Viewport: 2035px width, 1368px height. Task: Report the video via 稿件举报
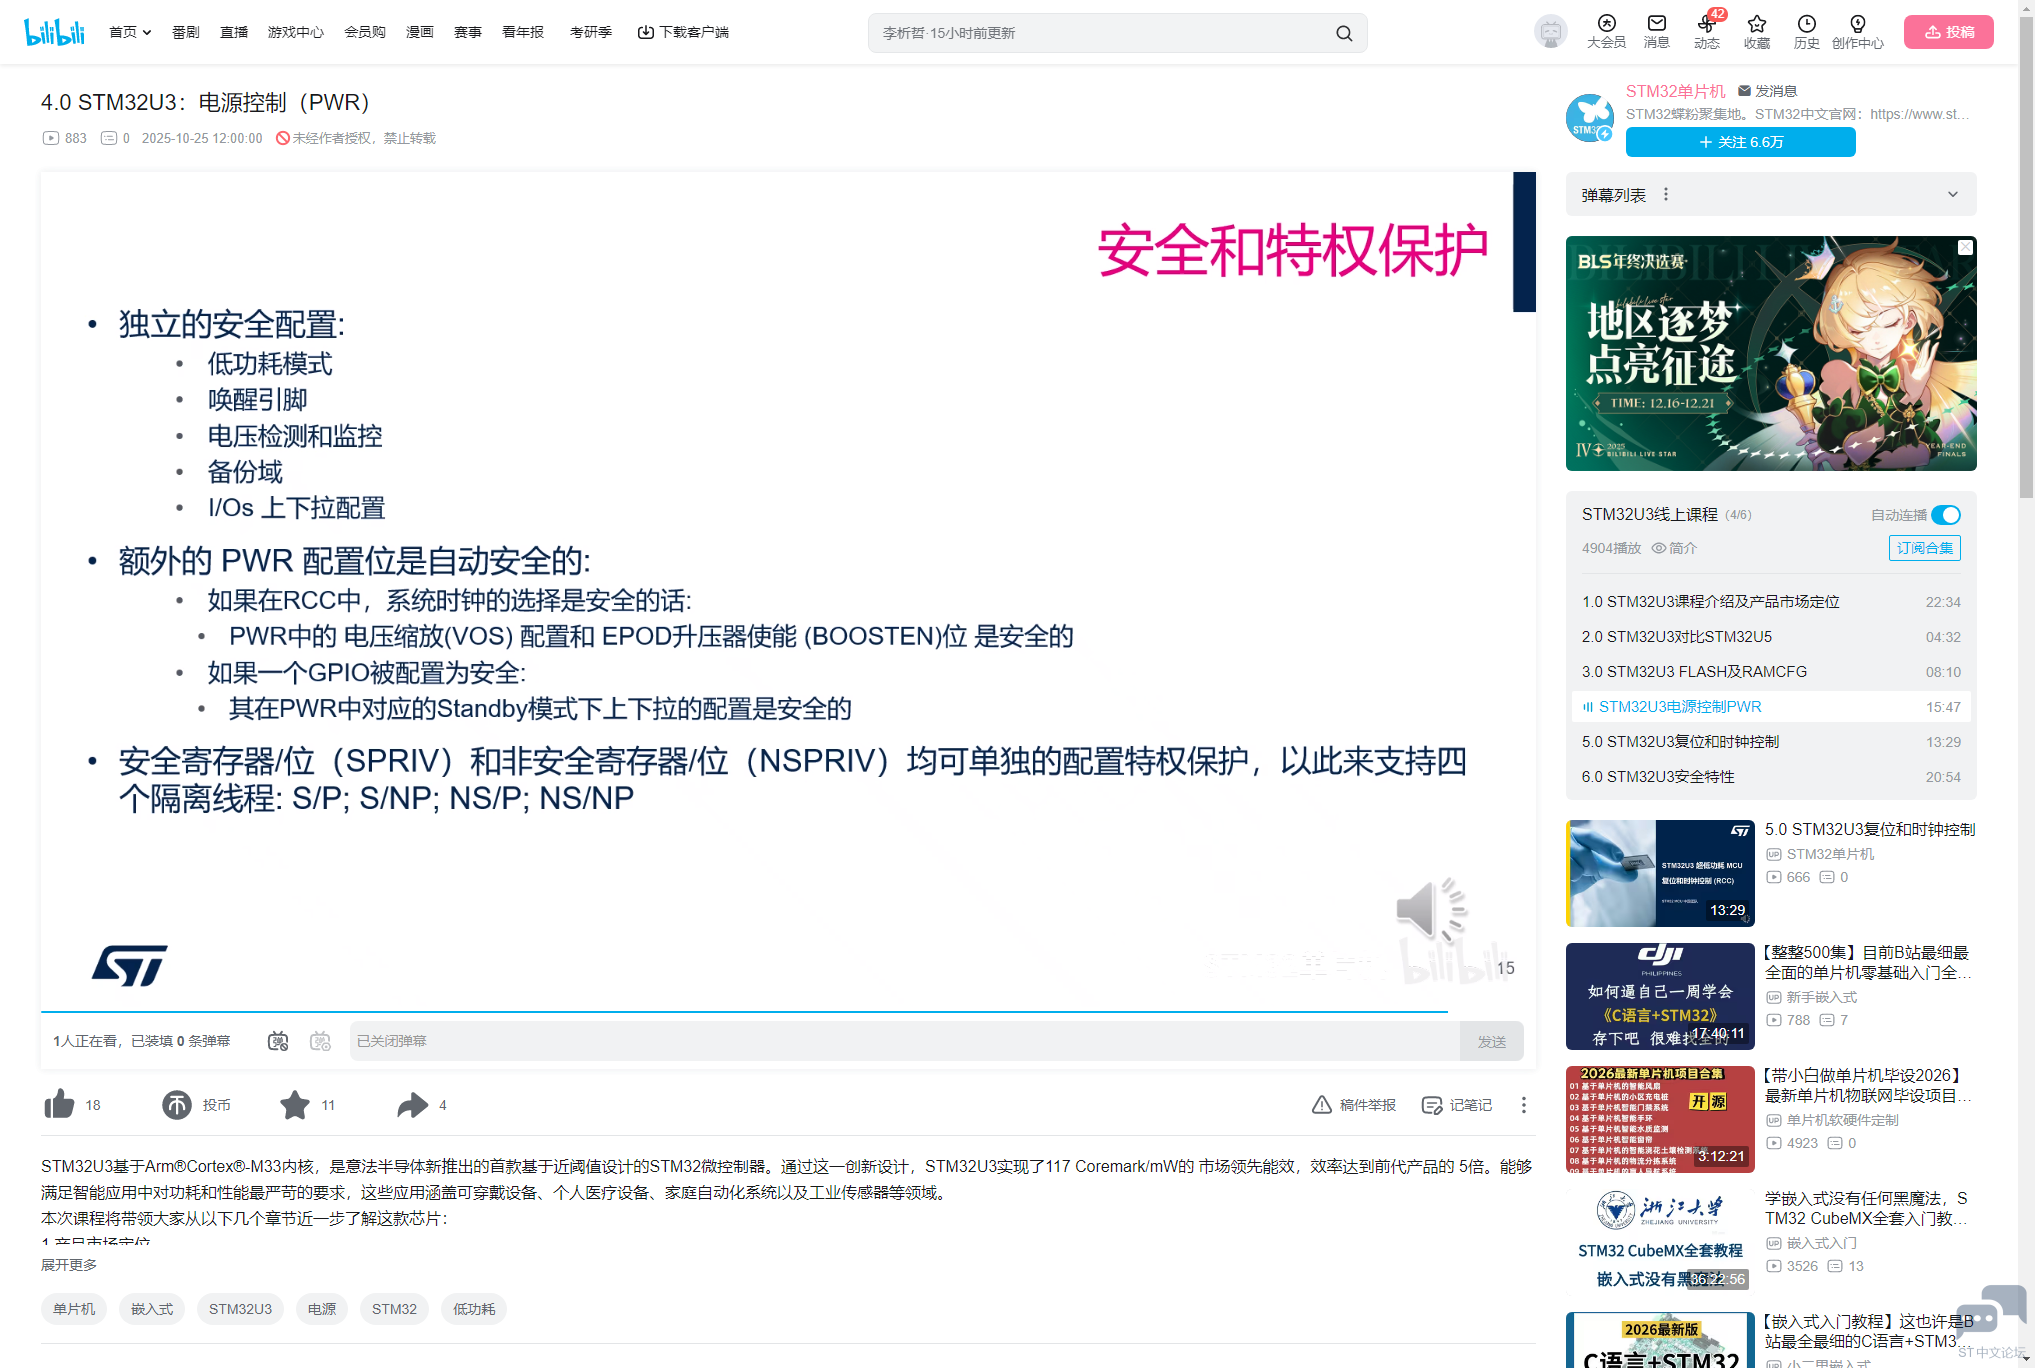(x=1354, y=1105)
